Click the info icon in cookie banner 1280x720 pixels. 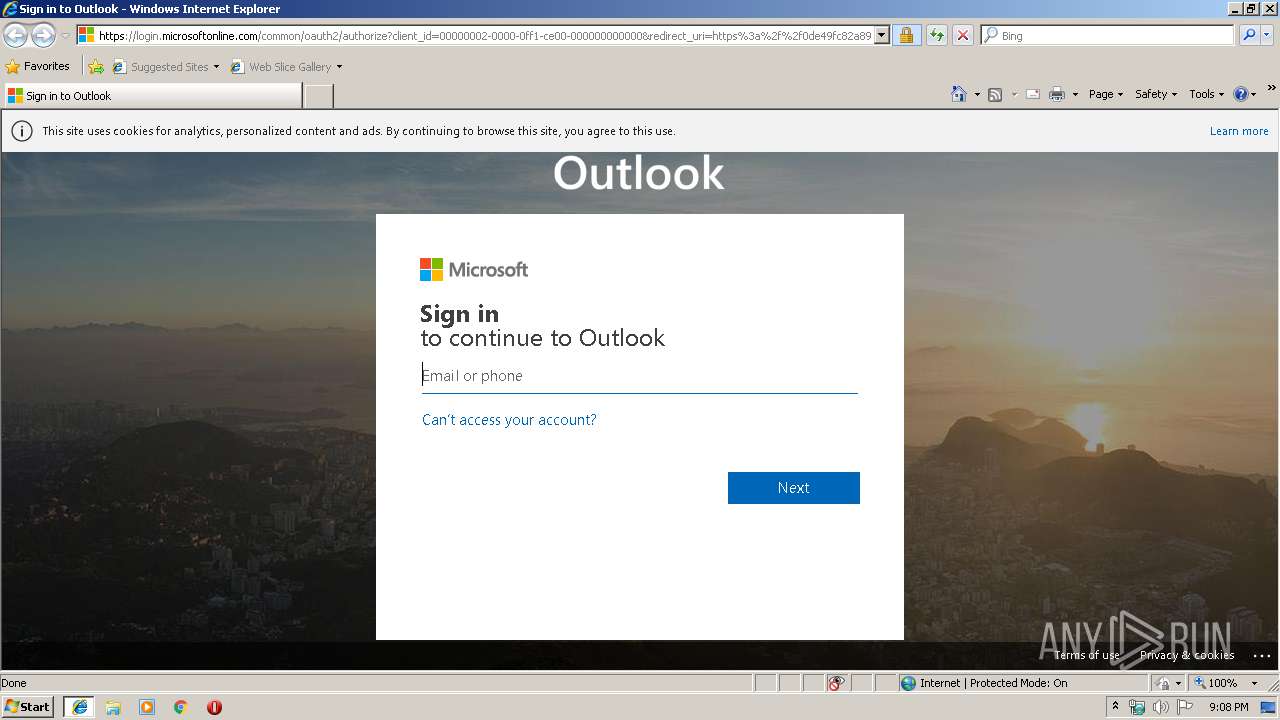point(21,131)
